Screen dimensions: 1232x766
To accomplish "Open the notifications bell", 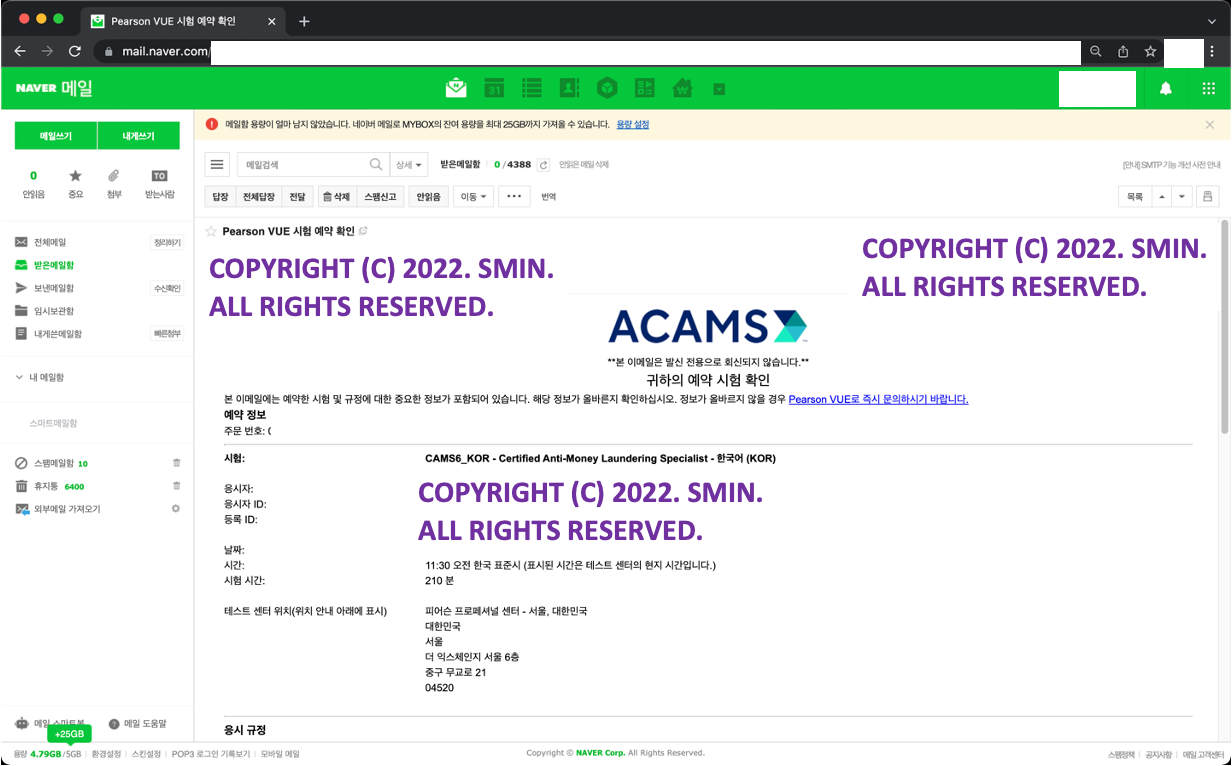I will 1166,88.
